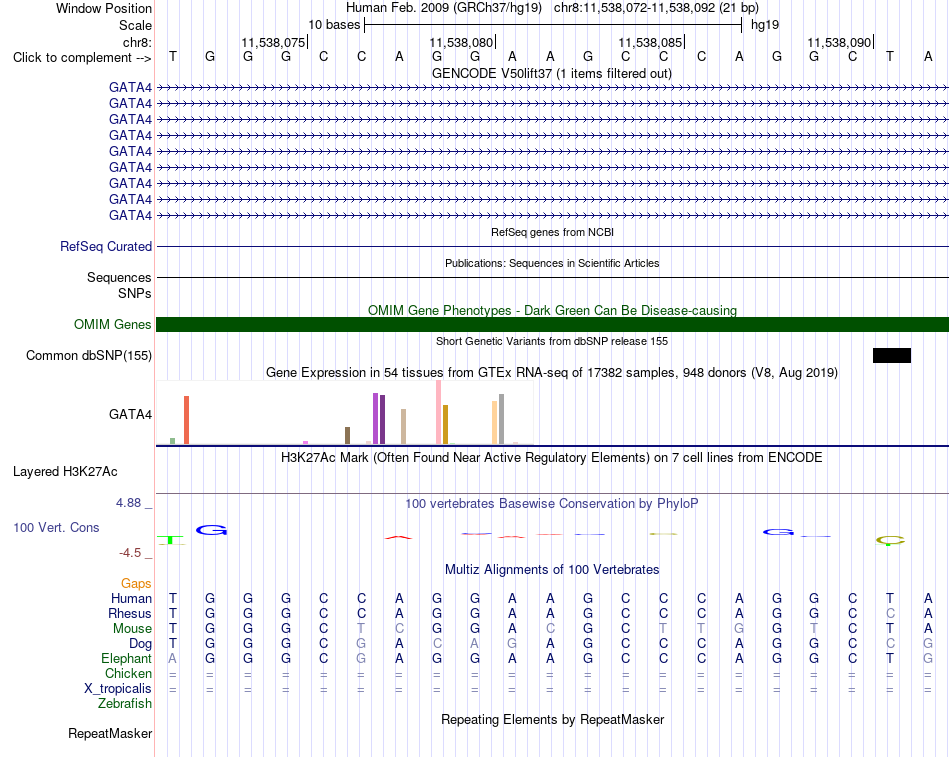Click the bright purple bar in GTEx chart
Screen dimensions: 950x757
pos(376,418)
